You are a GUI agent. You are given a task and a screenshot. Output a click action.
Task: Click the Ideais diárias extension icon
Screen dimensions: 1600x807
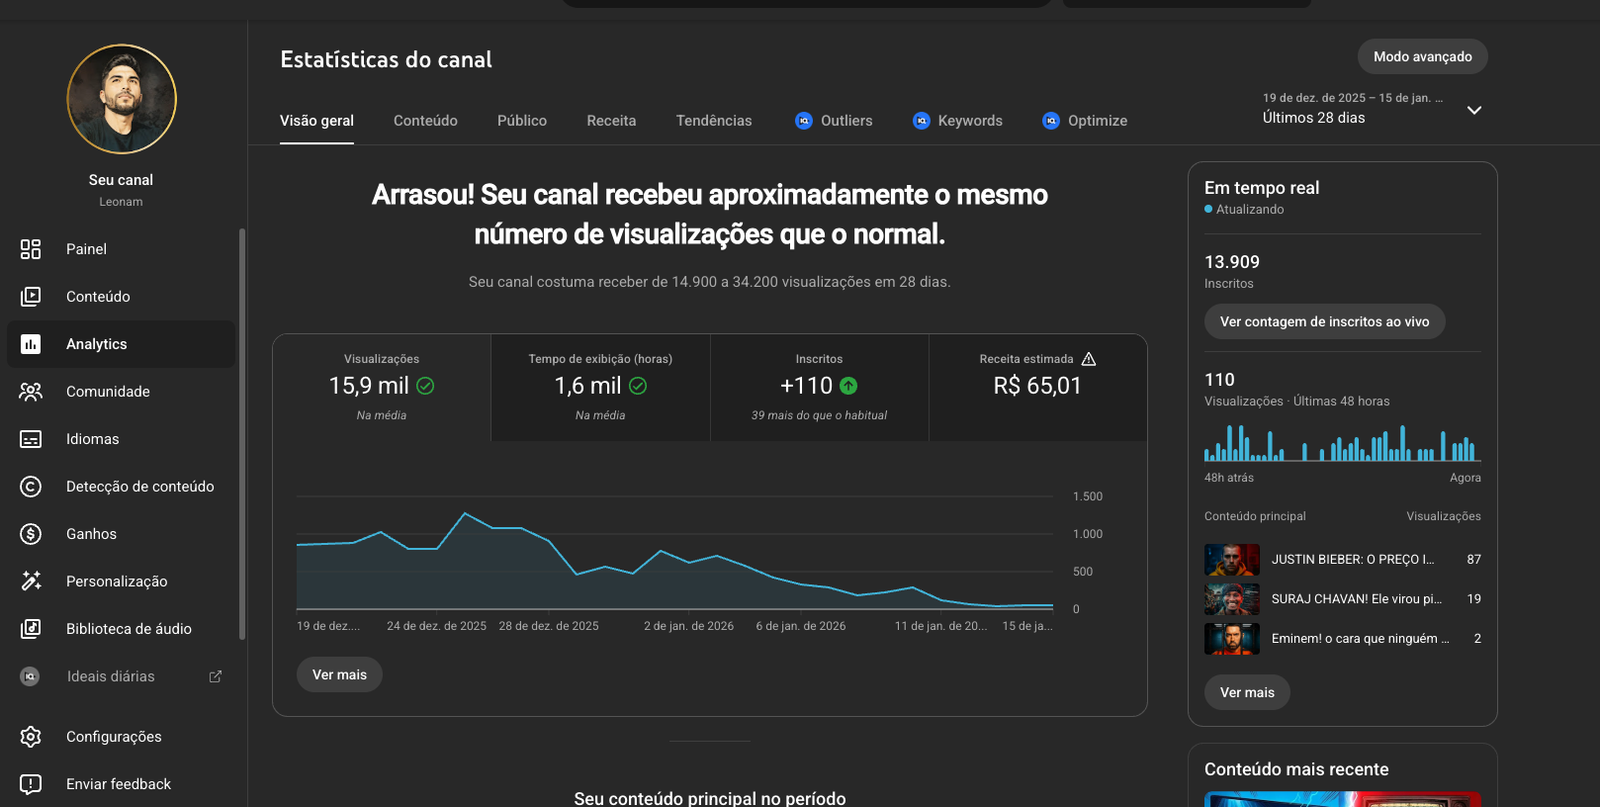click(x=30, y=676)
